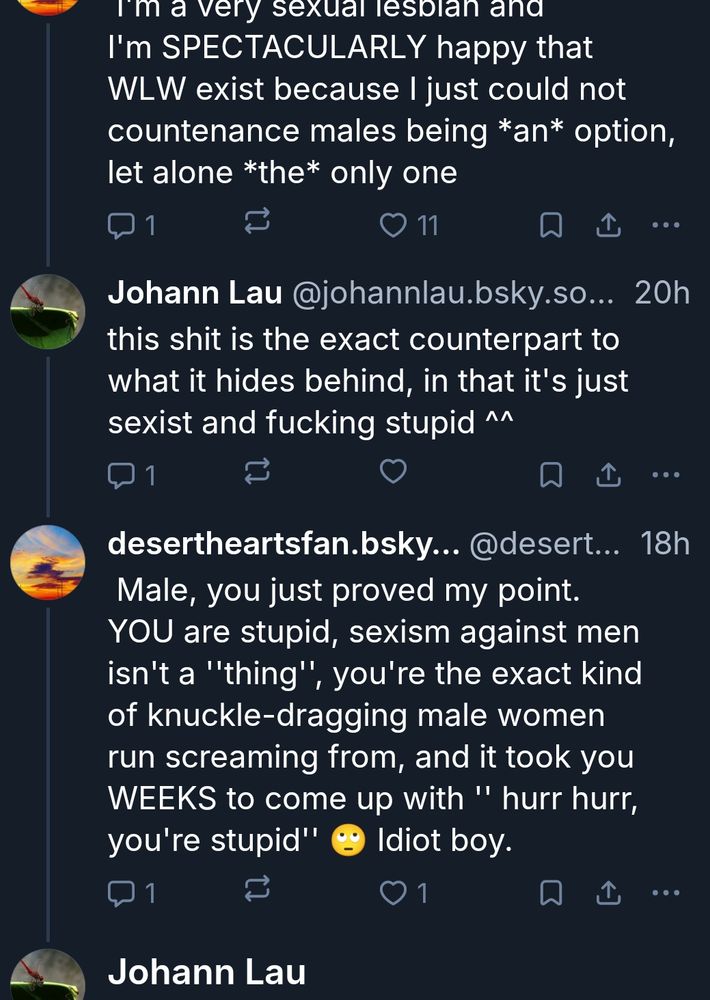The height and width of the screenshot is (1000, 710).
Task: Reply to the WLW lesbian post
Action: pyautogui.click(x=121, y=227)
